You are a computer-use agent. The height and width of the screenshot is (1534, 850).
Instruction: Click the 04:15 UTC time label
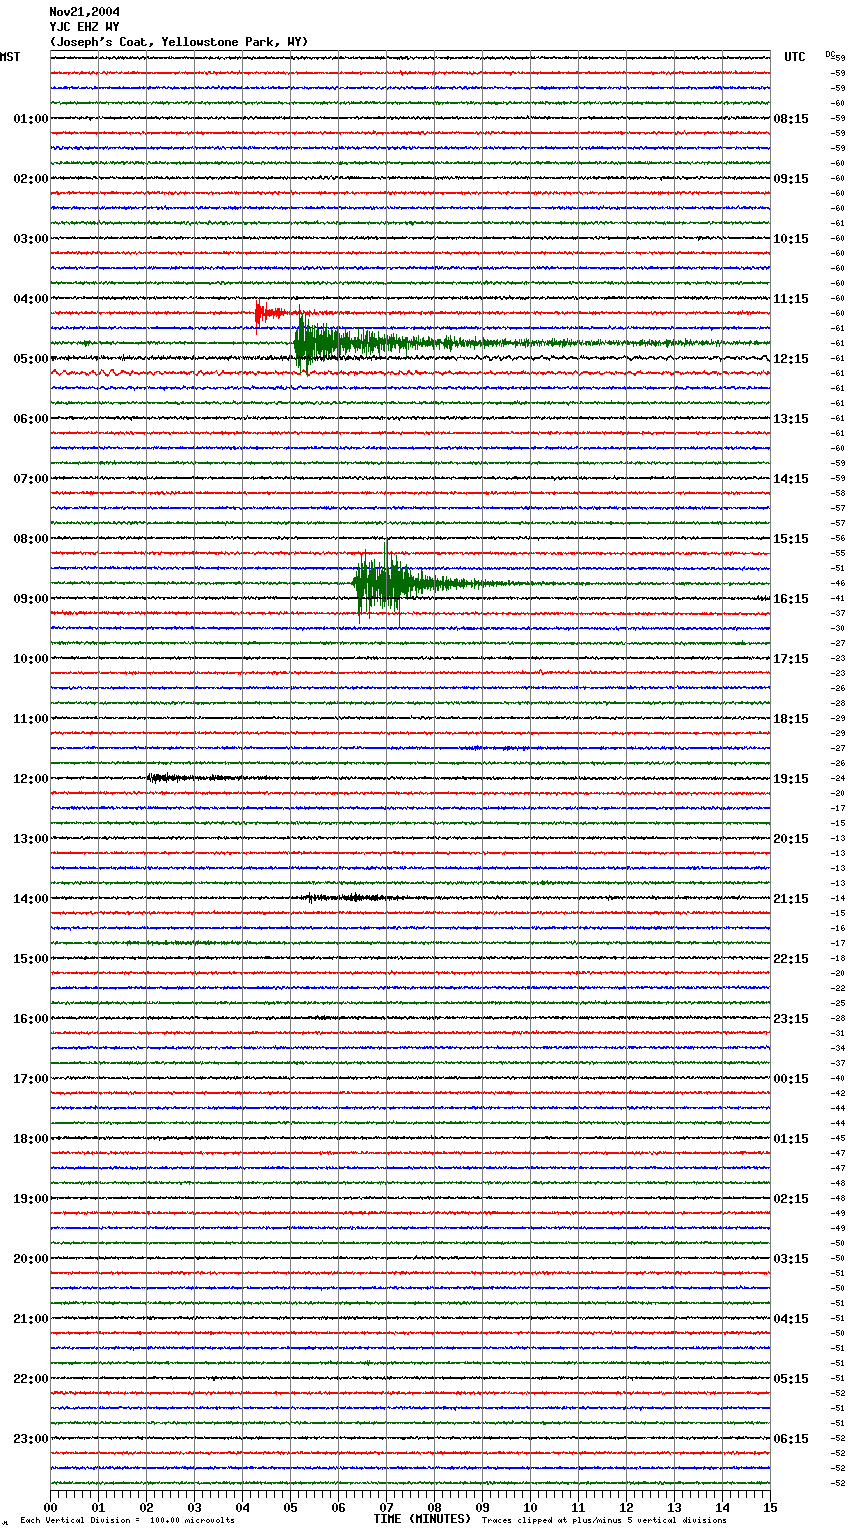(x=791, y=1319)
